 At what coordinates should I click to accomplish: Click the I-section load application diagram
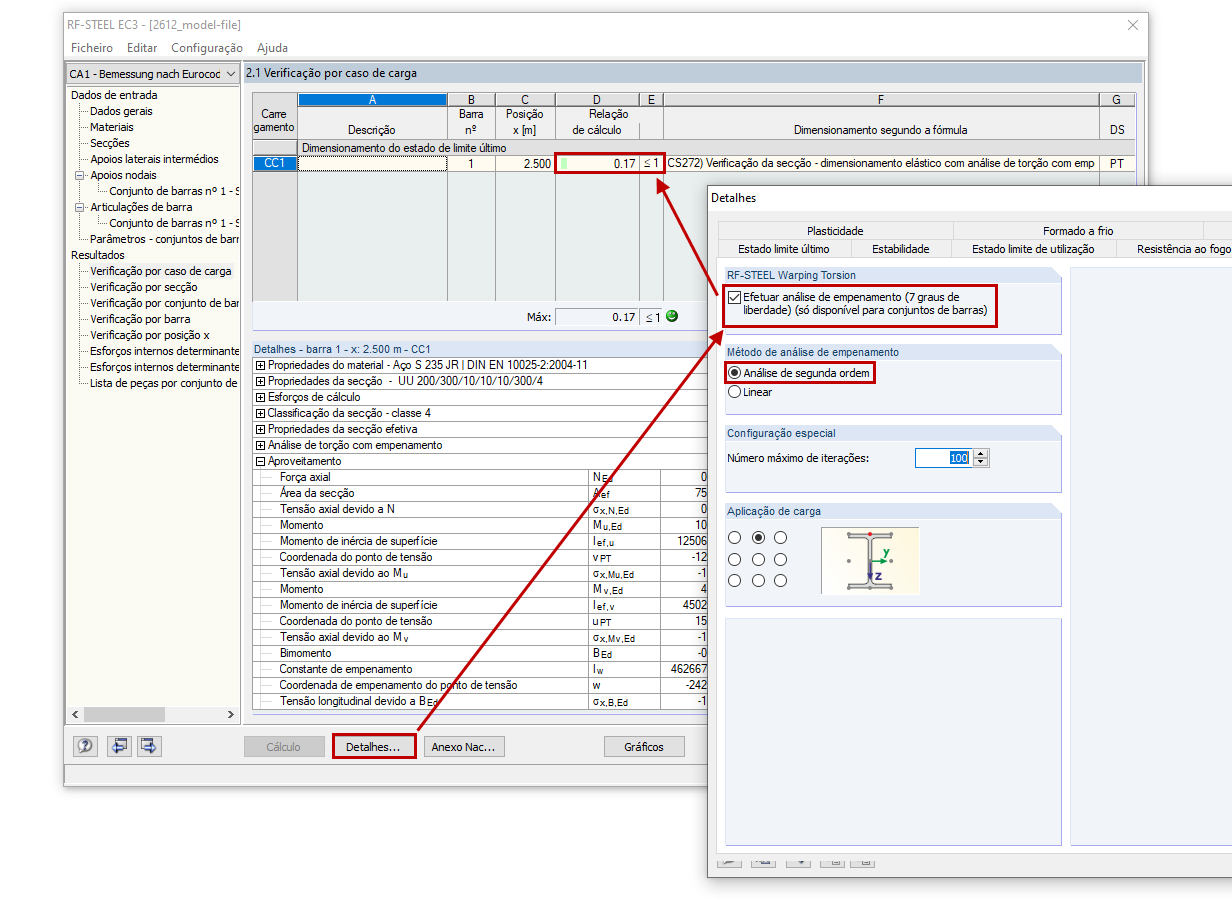click(x=870, y=560)
